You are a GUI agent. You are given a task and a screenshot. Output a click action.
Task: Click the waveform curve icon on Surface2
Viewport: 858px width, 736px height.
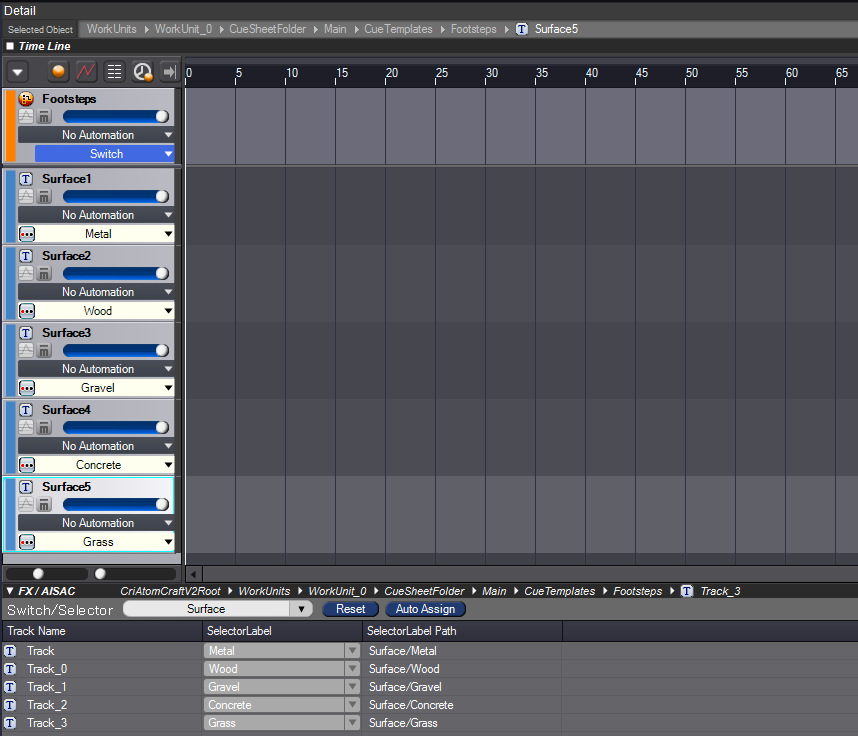pyautogui.click(x=26, y=273)
